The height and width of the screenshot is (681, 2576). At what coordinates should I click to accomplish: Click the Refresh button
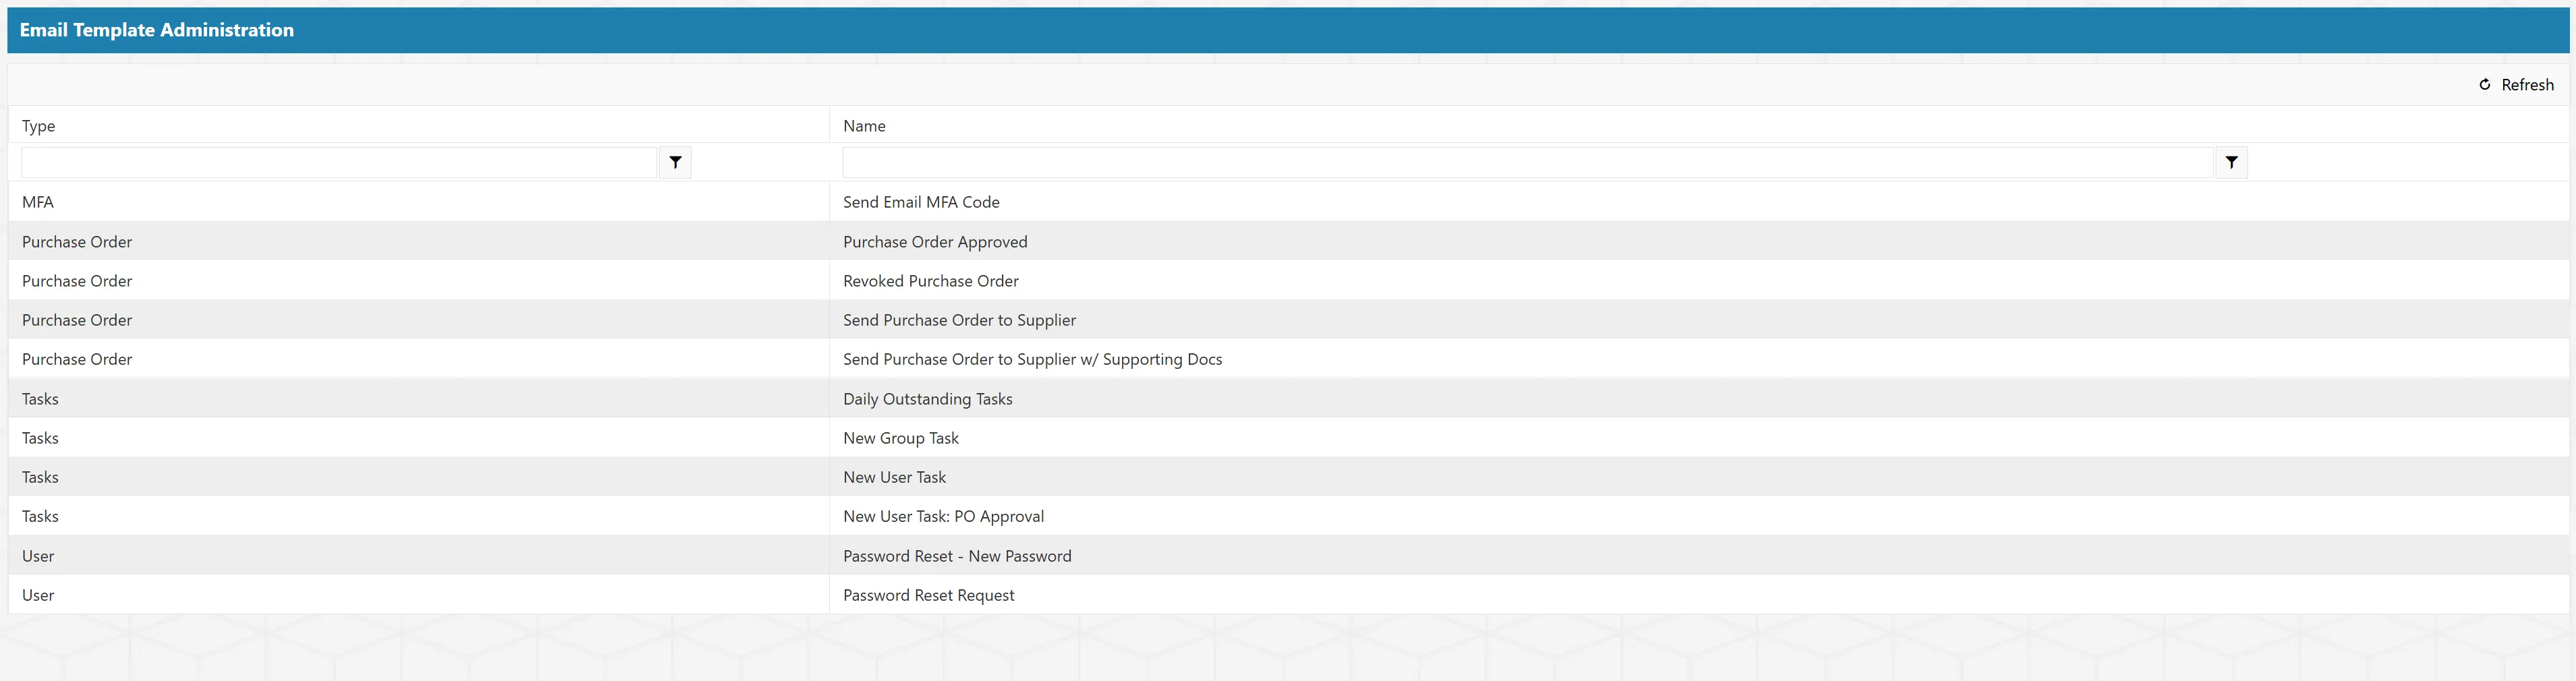(2515, 85)
